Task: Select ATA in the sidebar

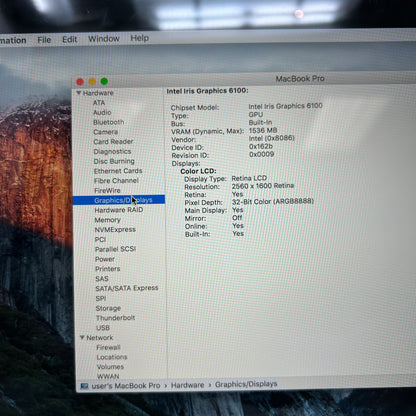Action: click(x=99, y=103)
